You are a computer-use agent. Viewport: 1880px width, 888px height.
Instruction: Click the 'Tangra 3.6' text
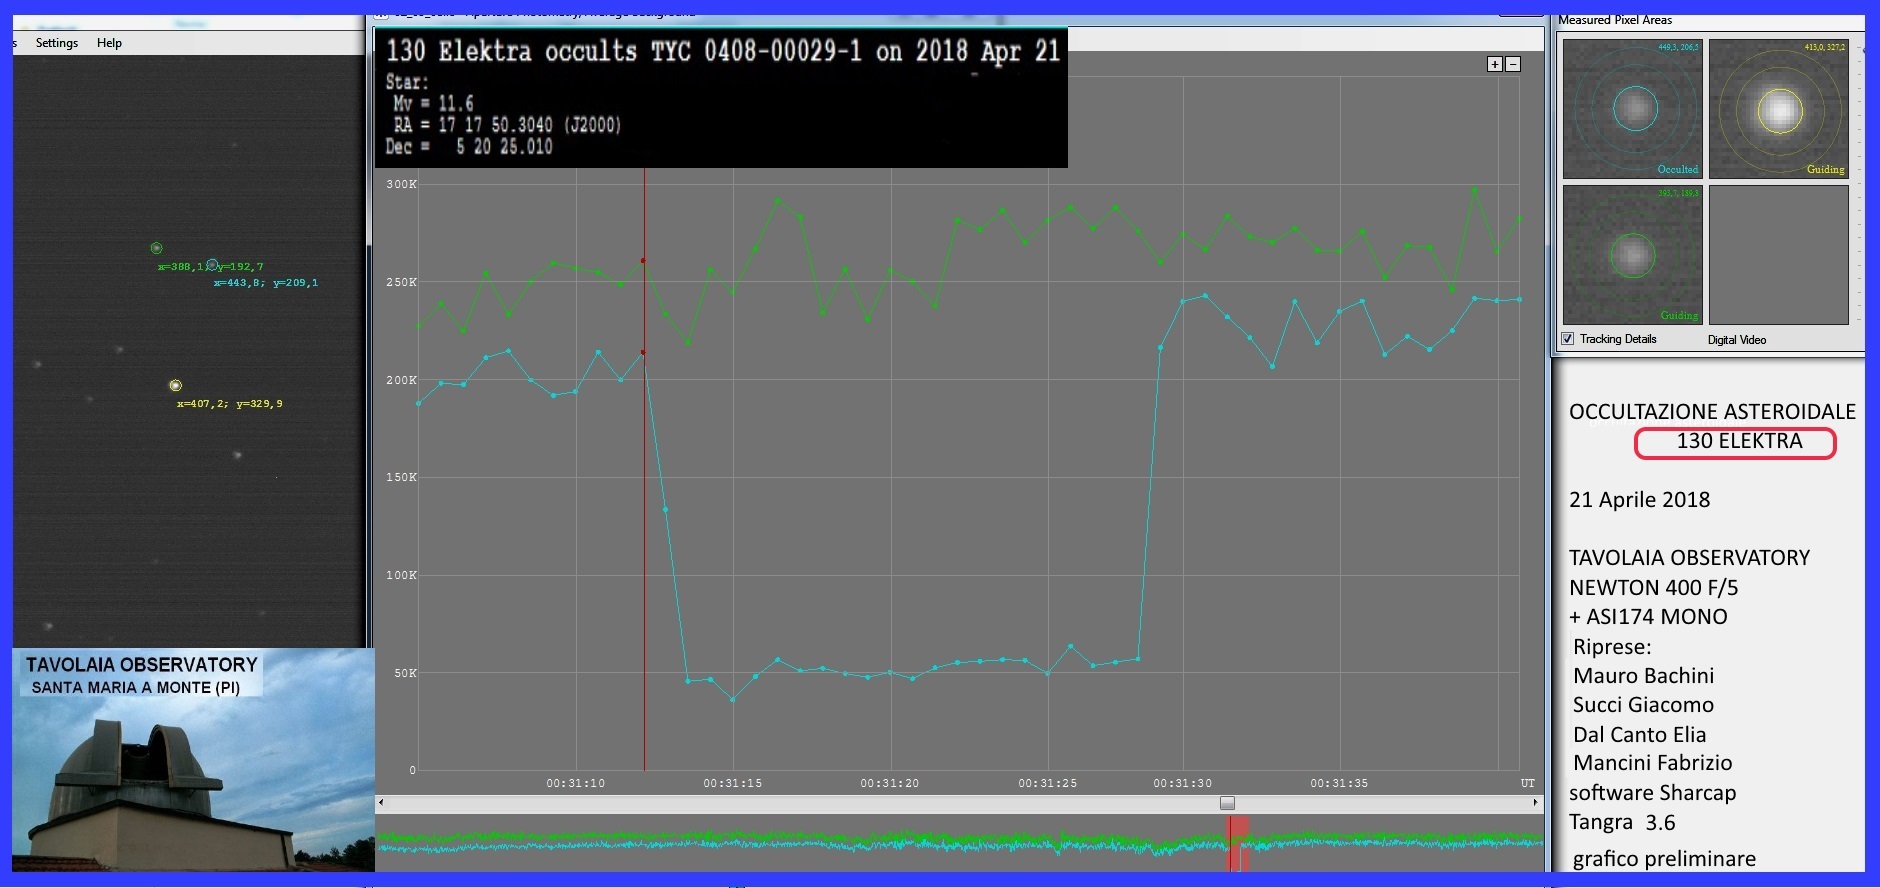pyautogui.click(x=1621, y=823)
